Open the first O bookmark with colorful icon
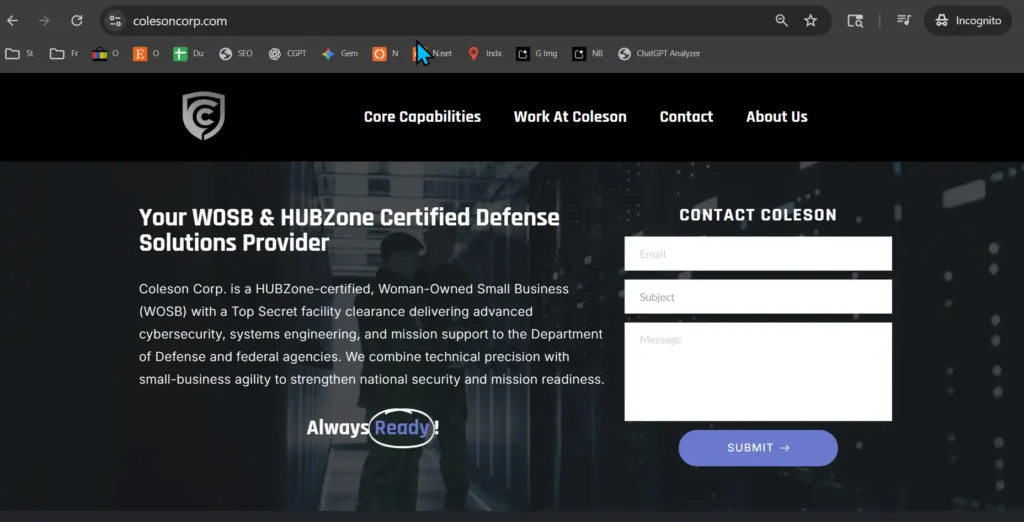The image size is (1024, 522). point(105,54)
